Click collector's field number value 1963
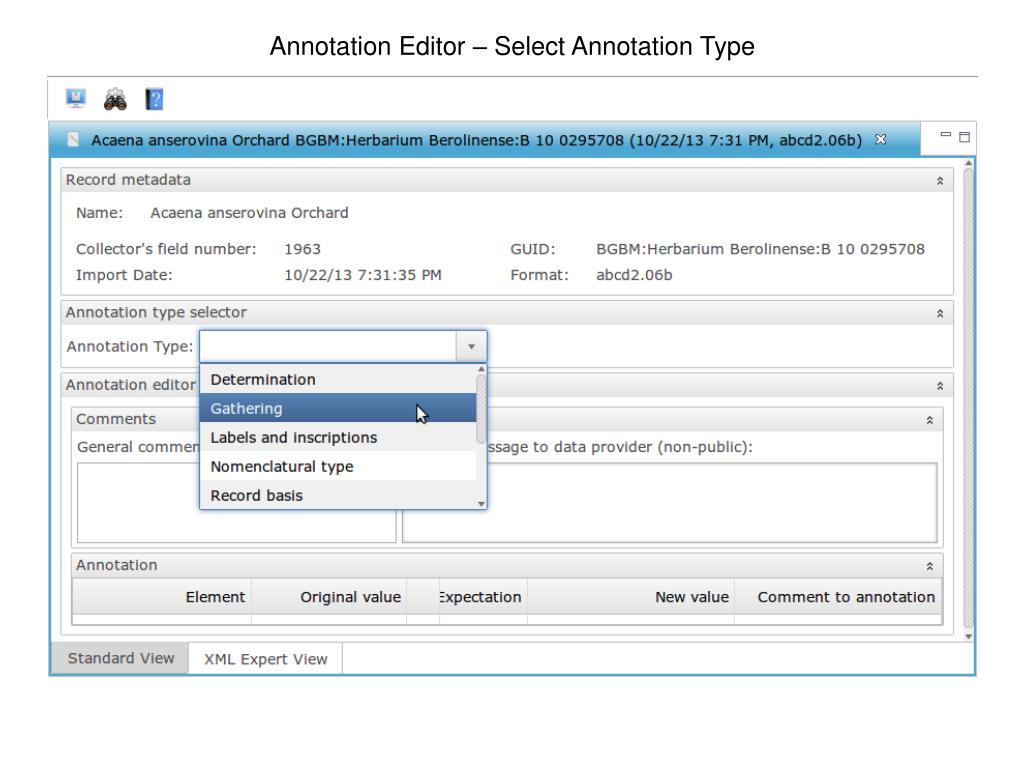The height and width of the screenshot is (768, 1024). pyautogui.click(x=302, y=249)
